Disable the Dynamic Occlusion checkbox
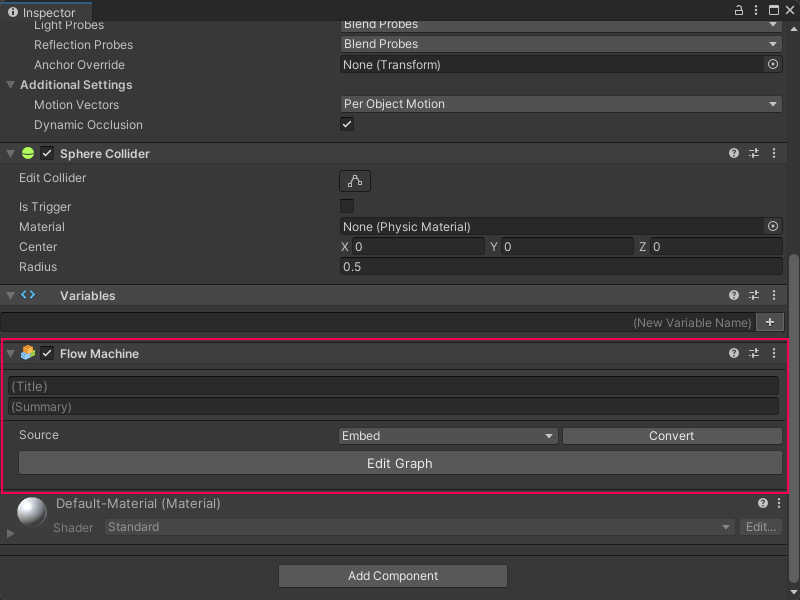This screenshot has width=800, height=600. 347,125
